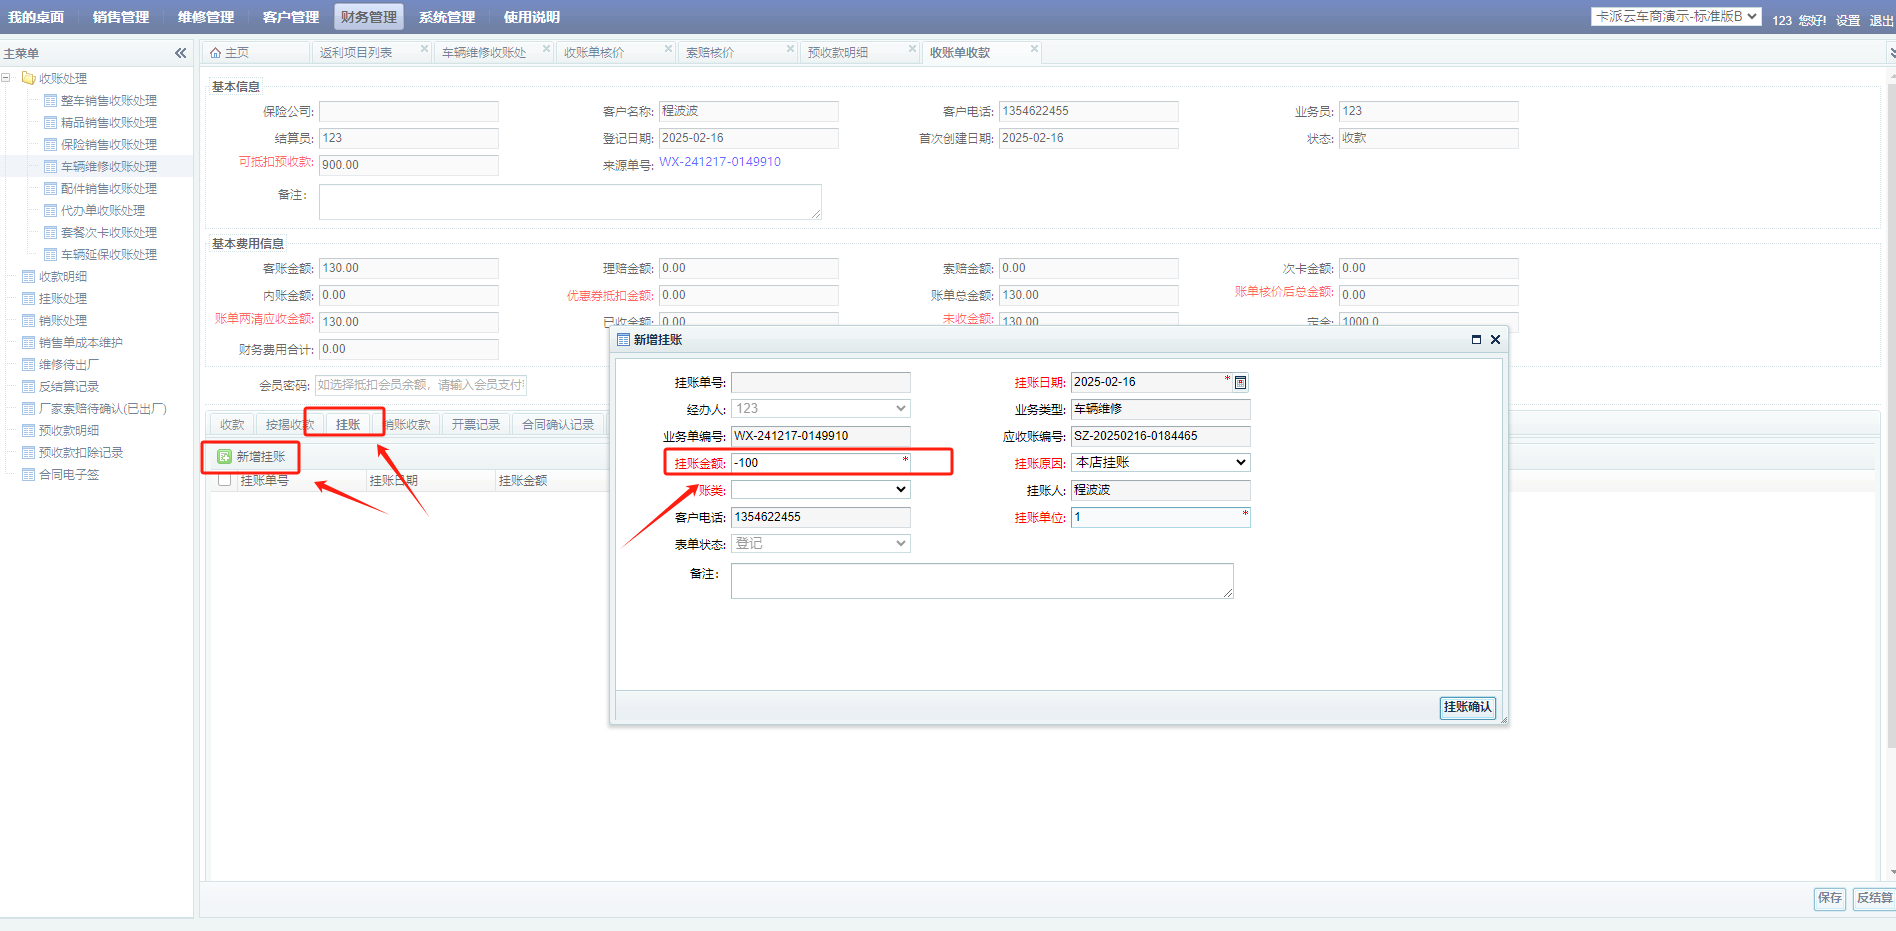Follow the WX-241217-0149910 来源单号 link

719,162
